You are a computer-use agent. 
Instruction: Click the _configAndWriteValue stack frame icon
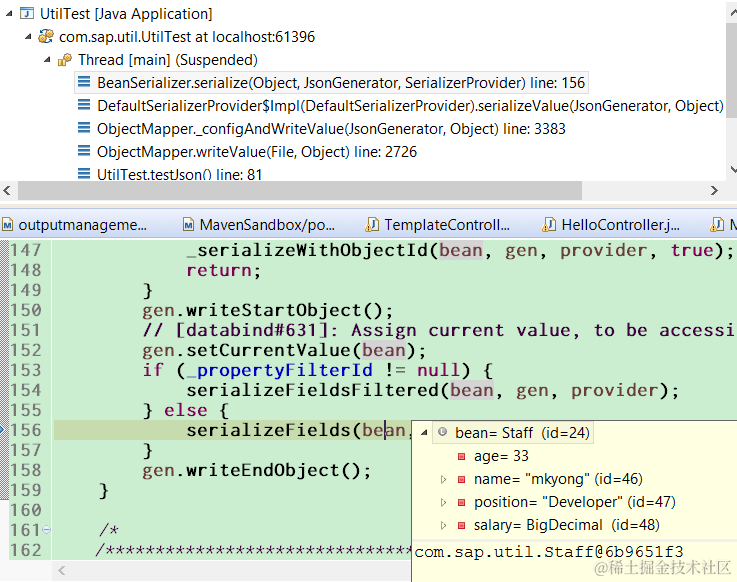(x=84, y=128)
